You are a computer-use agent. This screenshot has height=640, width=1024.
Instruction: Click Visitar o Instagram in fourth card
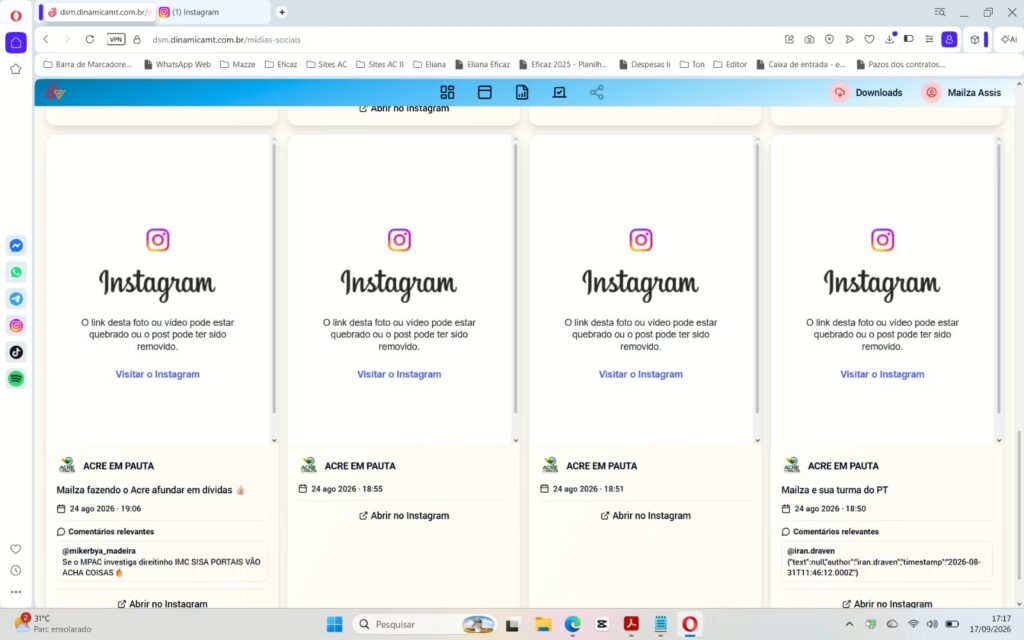882,374
